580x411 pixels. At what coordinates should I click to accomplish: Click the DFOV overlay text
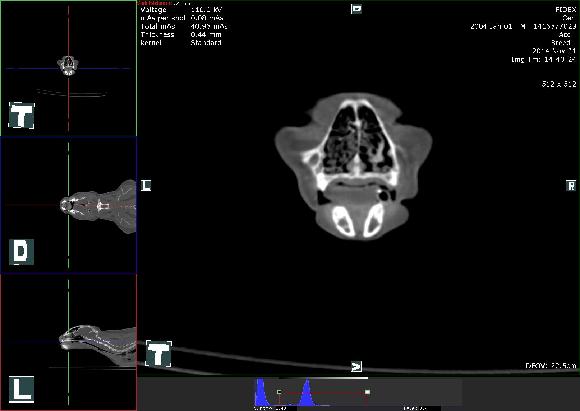coord(550,365)
